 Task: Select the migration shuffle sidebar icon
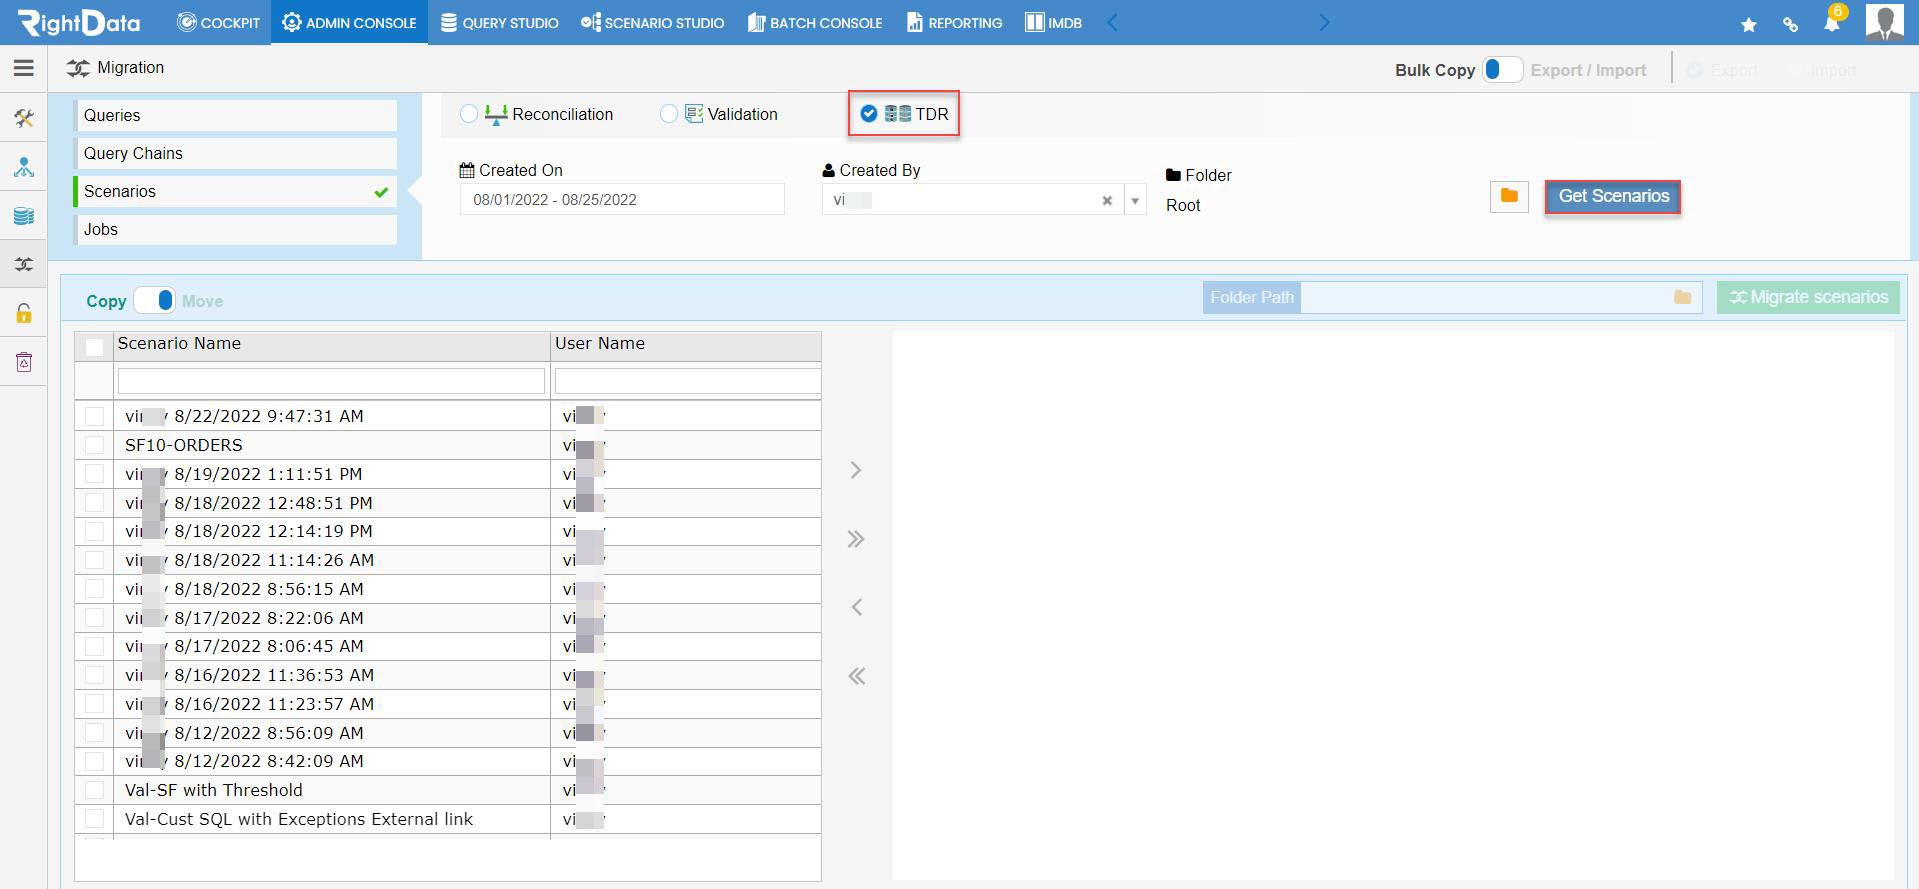pyautogui.click(x=24, y=264)
